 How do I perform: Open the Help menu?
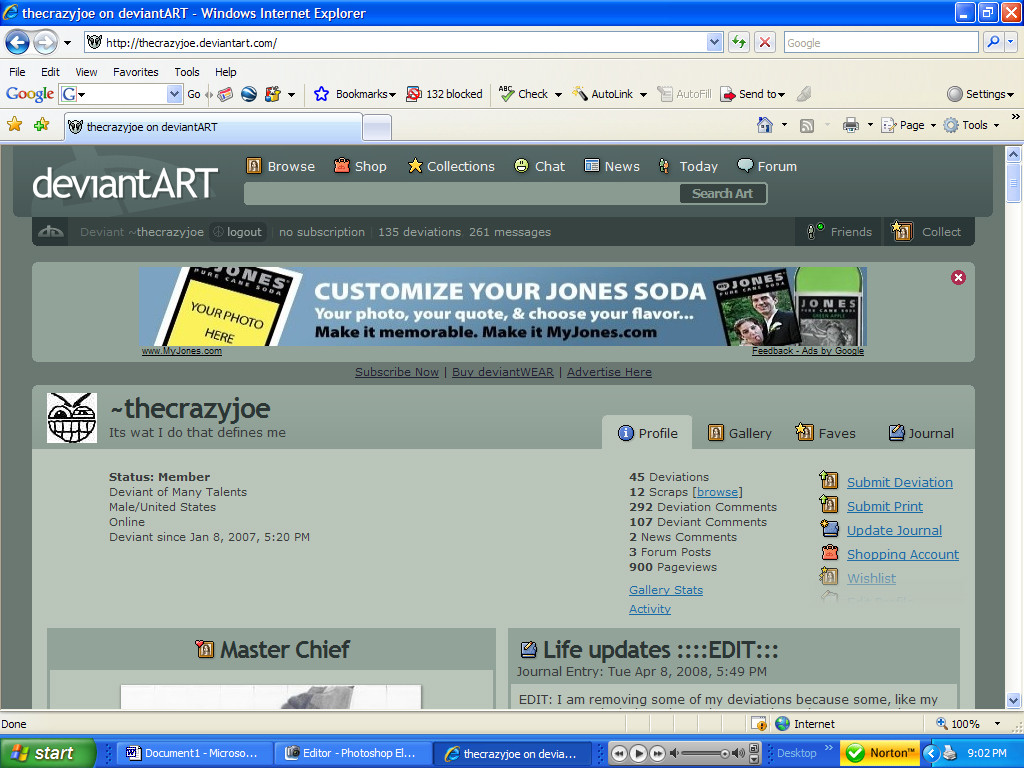tap(225, 72)
